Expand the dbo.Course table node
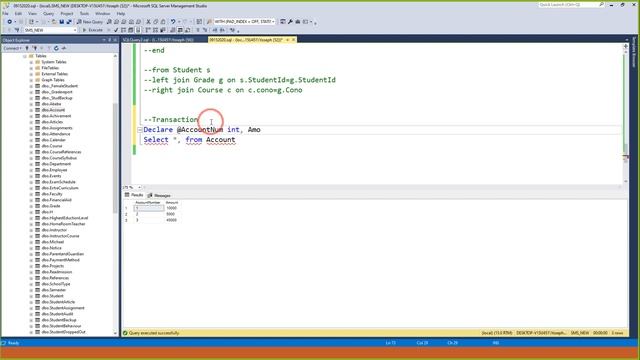 pyautogui.click(x=31, y=146)
